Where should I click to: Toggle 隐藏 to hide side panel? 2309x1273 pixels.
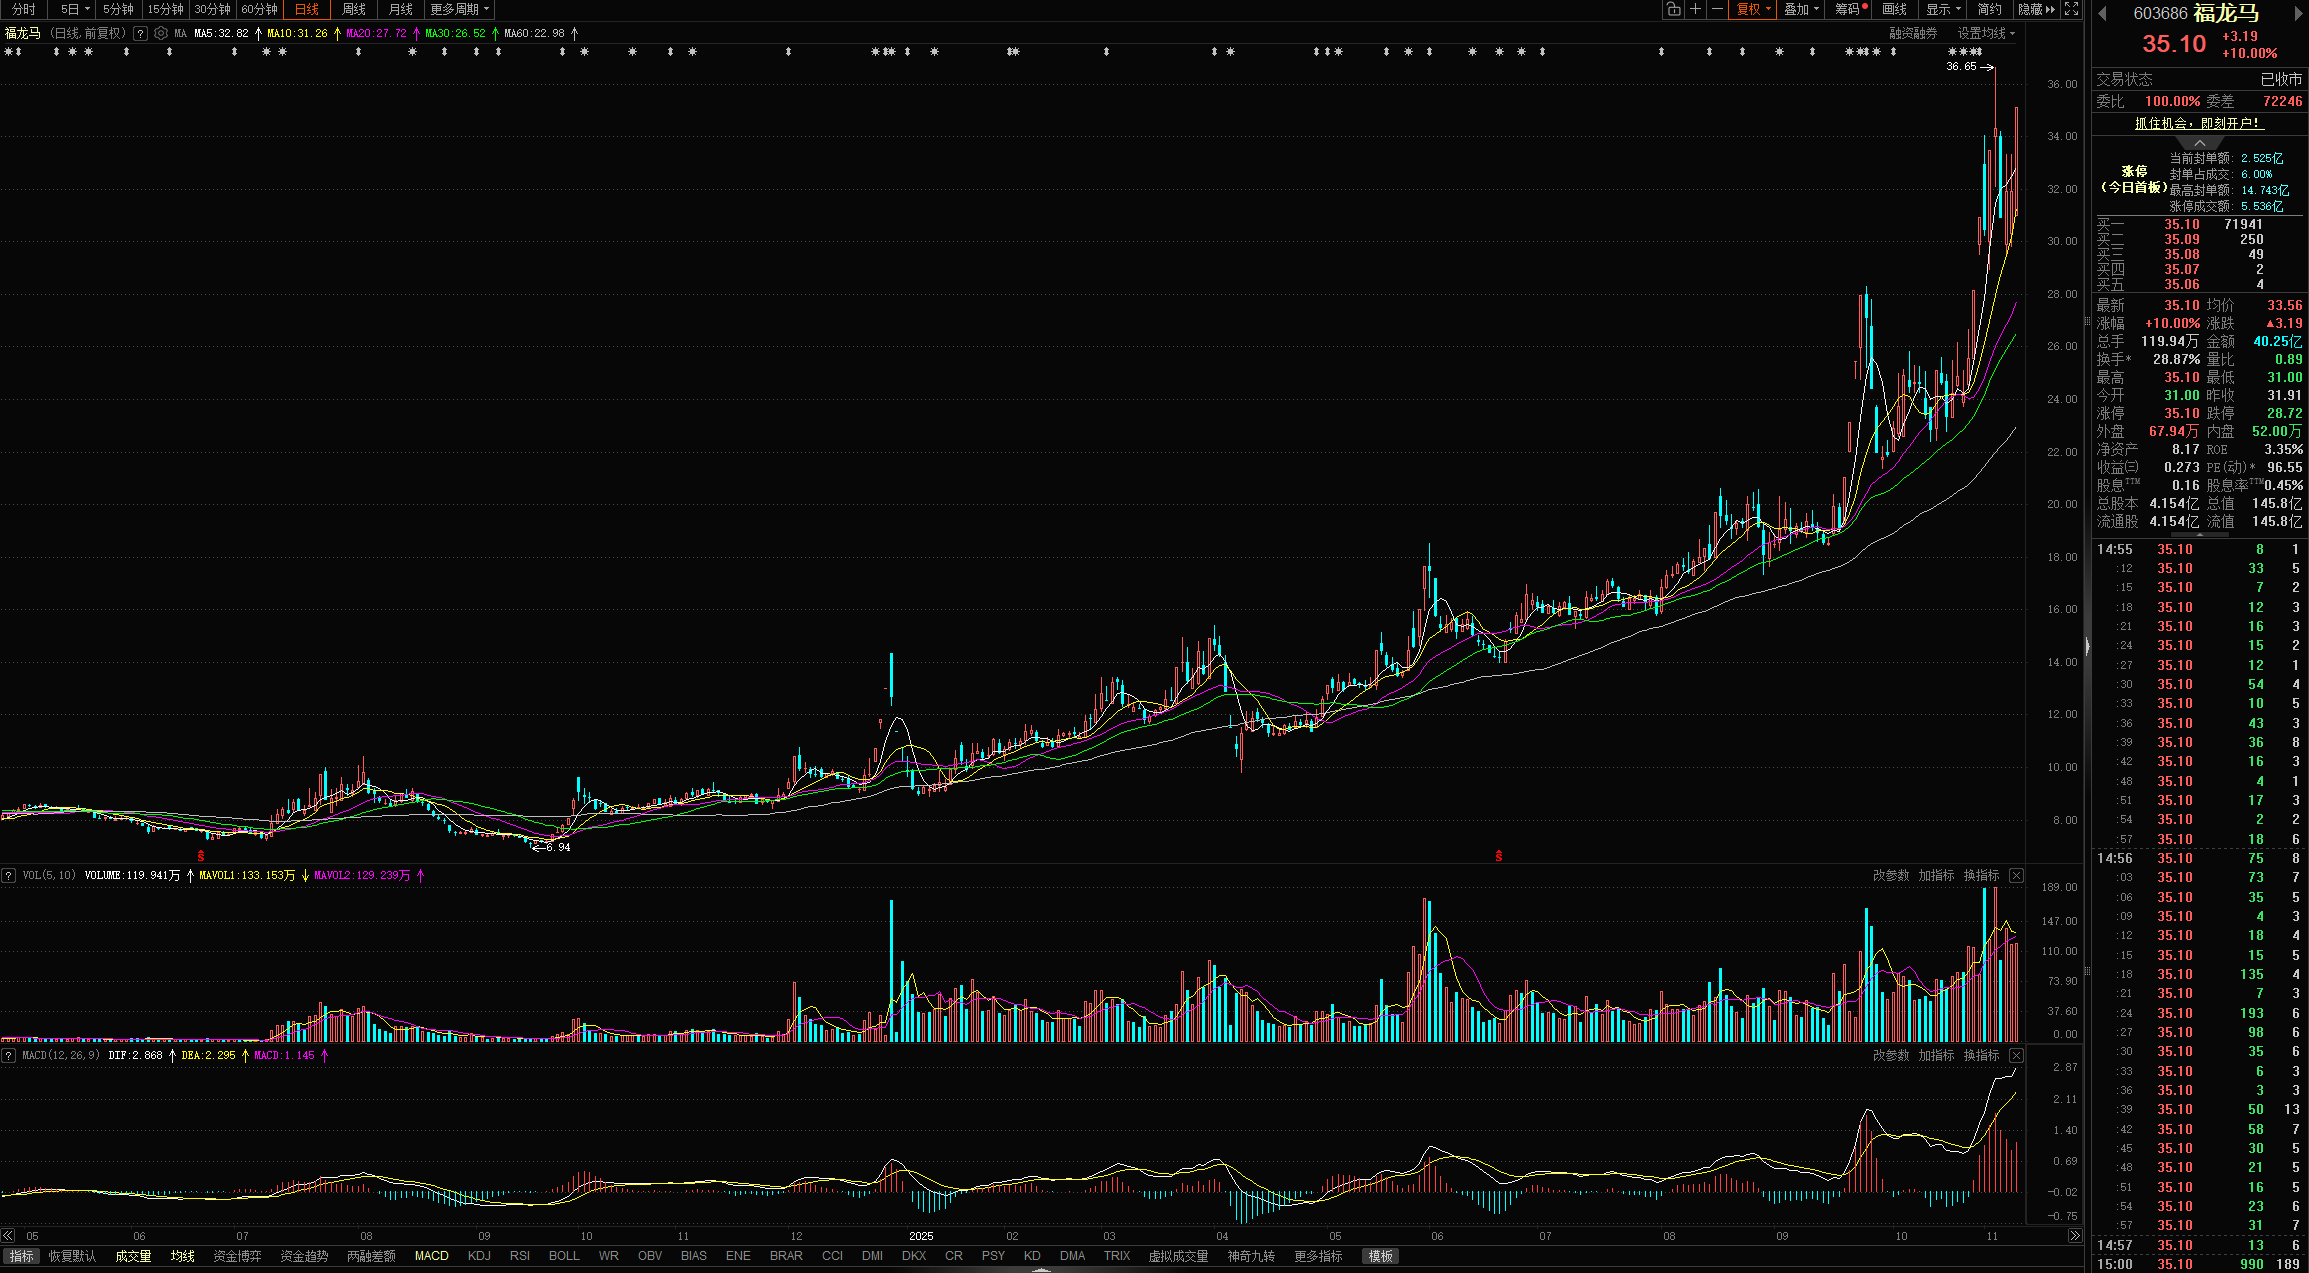tap(2035, 9)
